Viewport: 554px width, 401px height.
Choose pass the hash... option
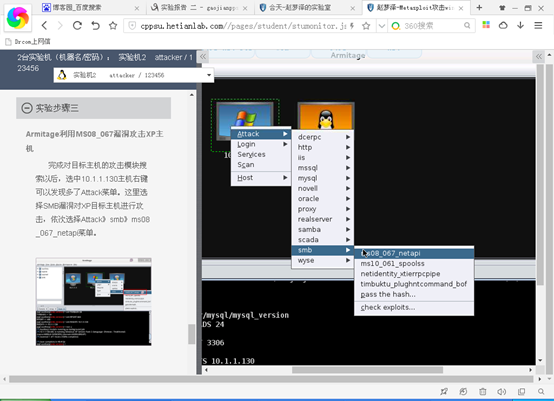click(414, 294)
